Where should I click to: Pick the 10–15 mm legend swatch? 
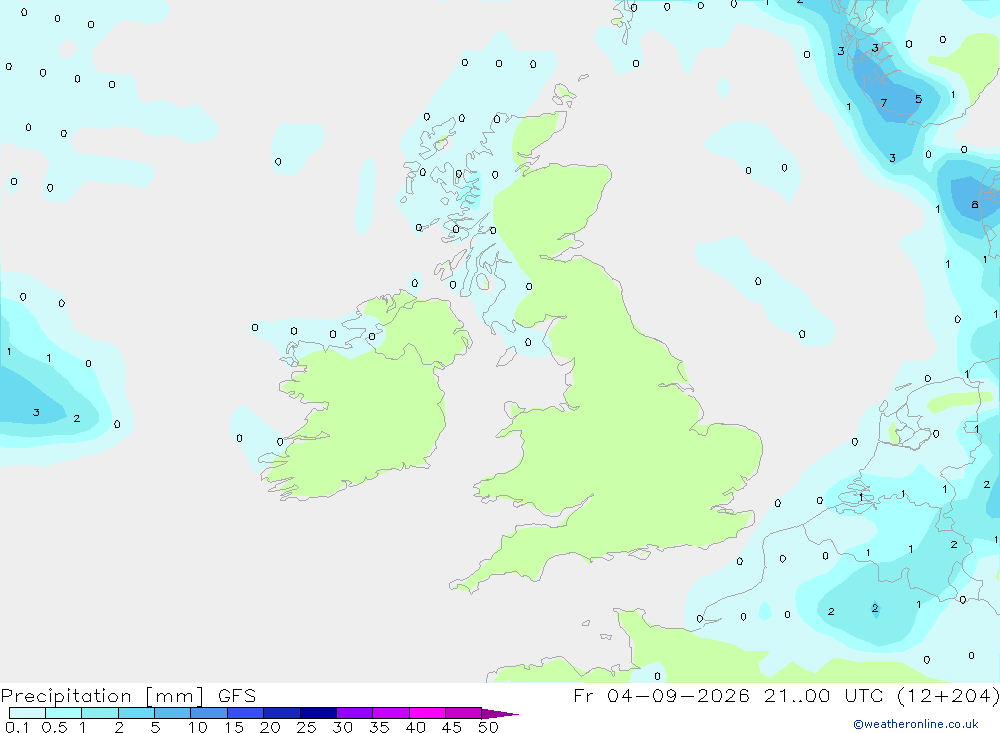(209, 713)
